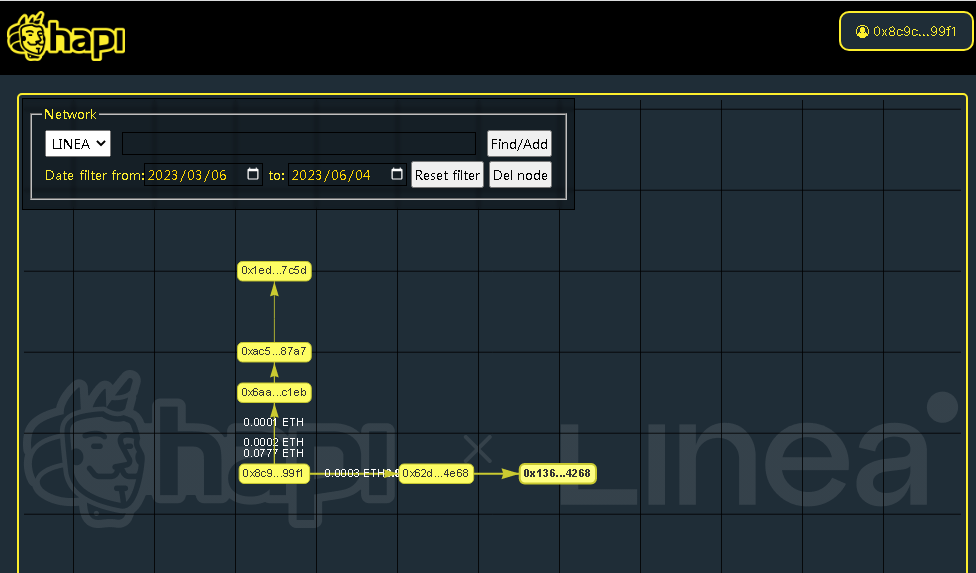Image resolution: width=976 pixels, height=573 pixels.
Task: Click the Reset filter button
Action: [447, 175]
